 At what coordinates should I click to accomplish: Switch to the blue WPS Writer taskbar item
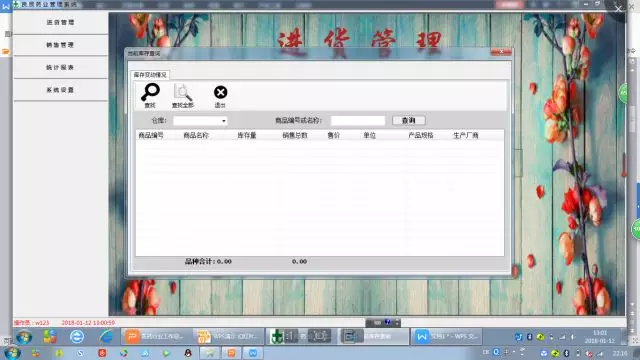446,337
